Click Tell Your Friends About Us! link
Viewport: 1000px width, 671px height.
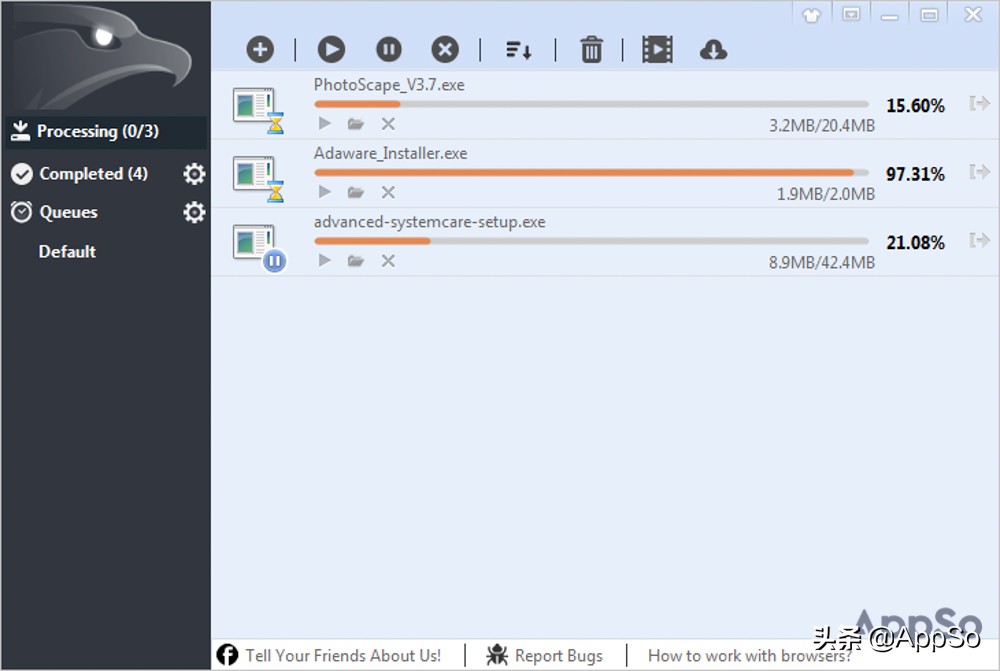343,656
